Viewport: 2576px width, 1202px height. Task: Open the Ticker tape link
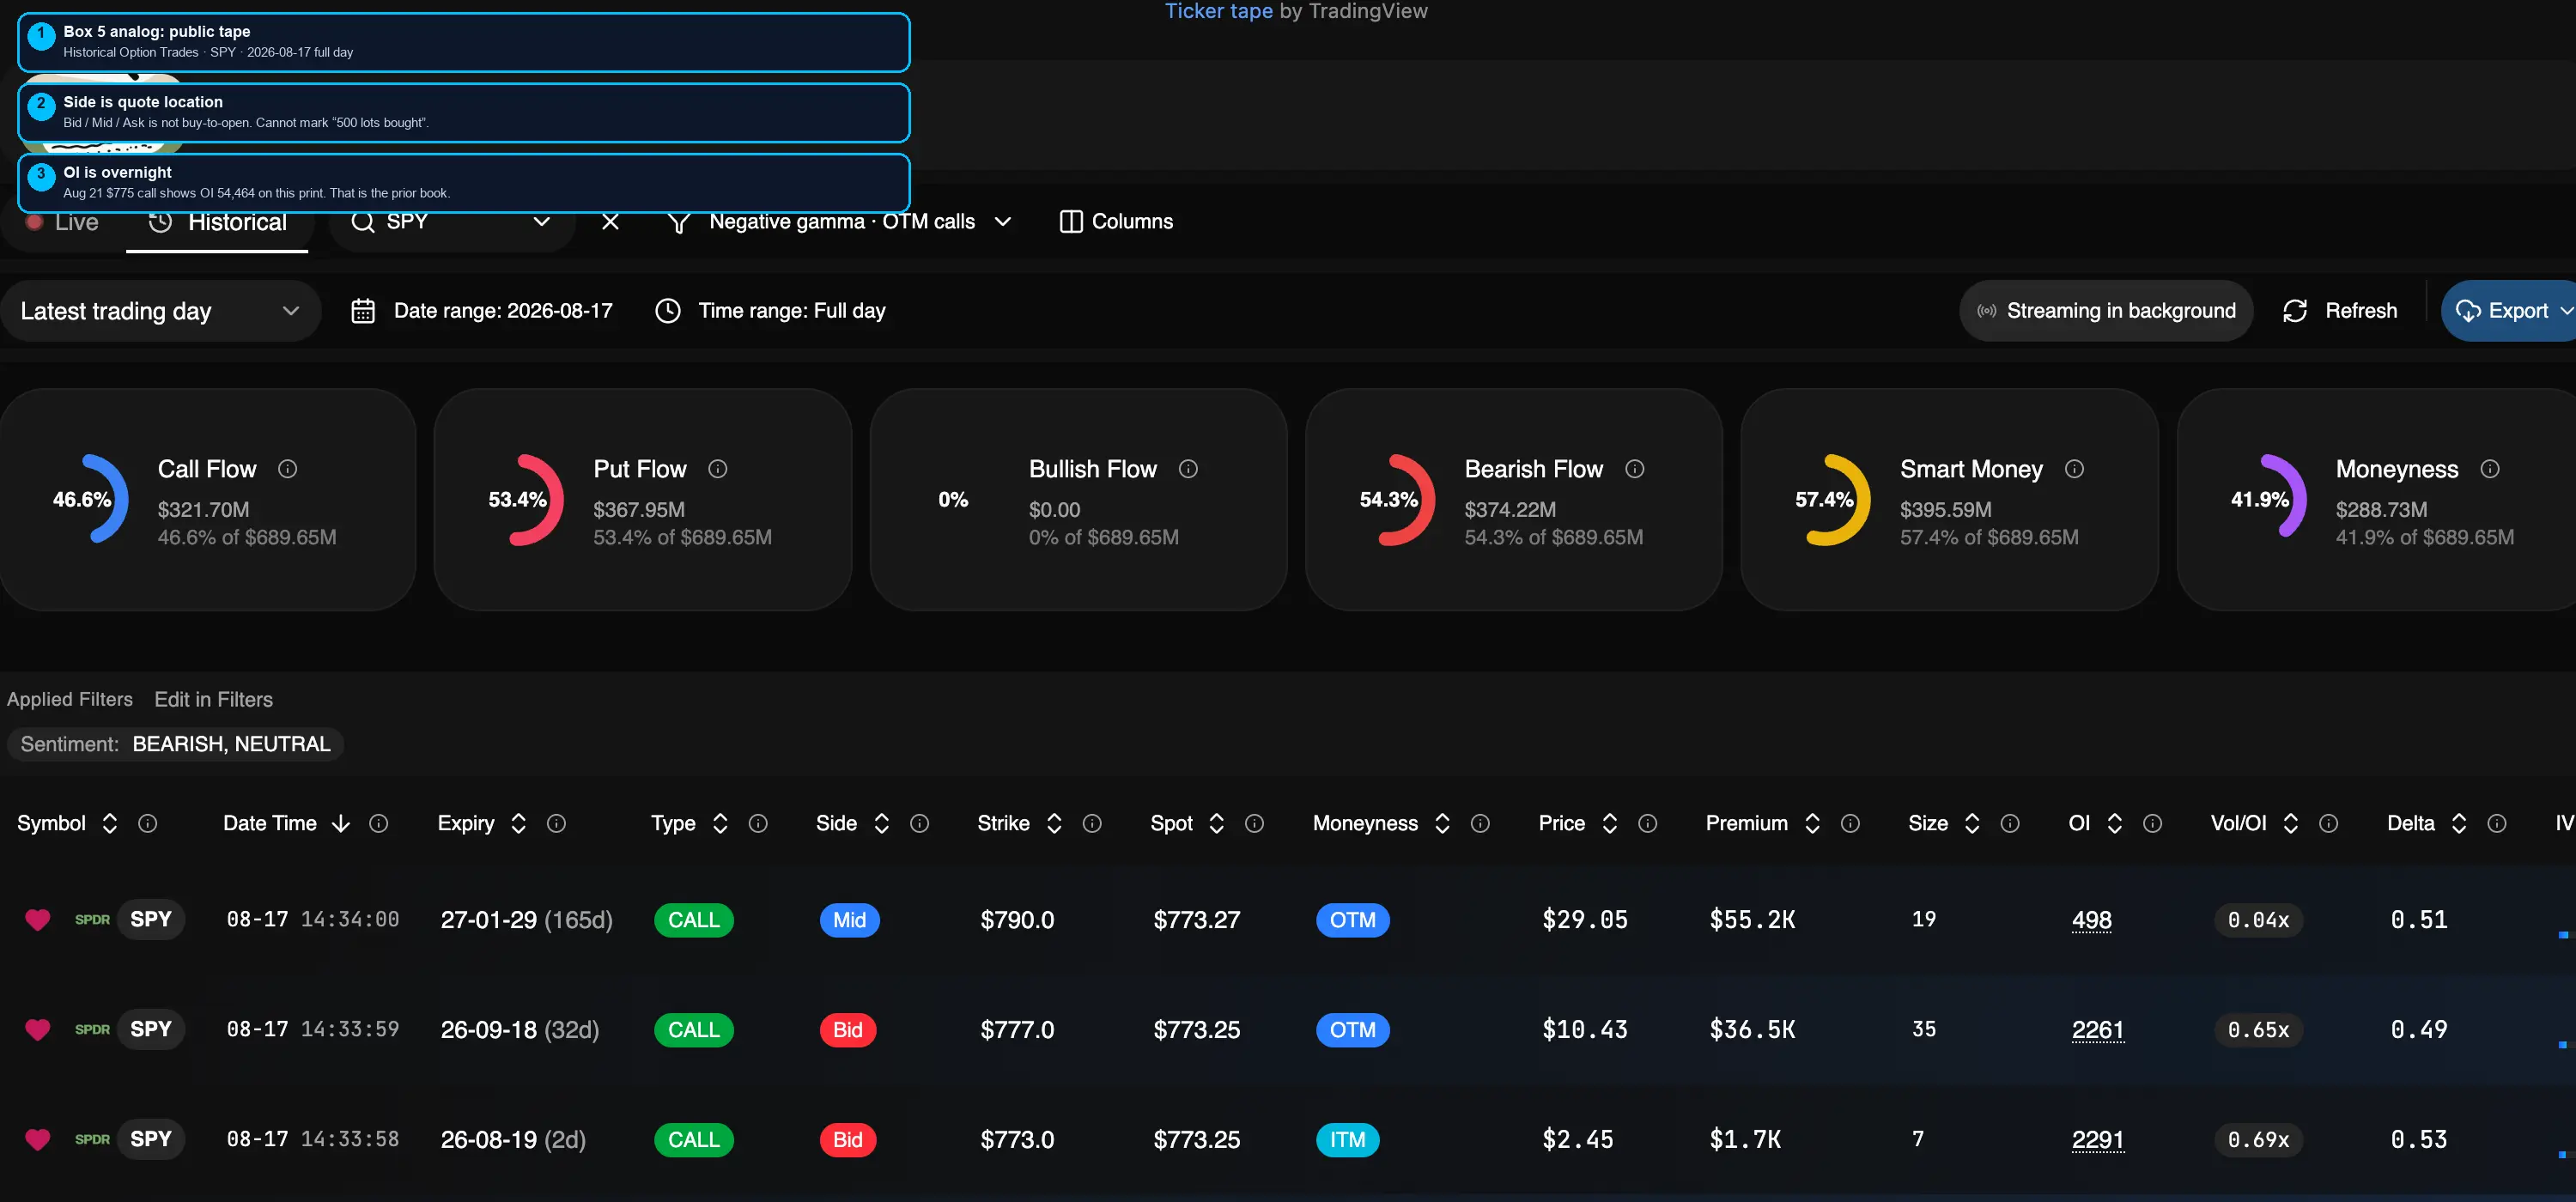pos(1218,11)
